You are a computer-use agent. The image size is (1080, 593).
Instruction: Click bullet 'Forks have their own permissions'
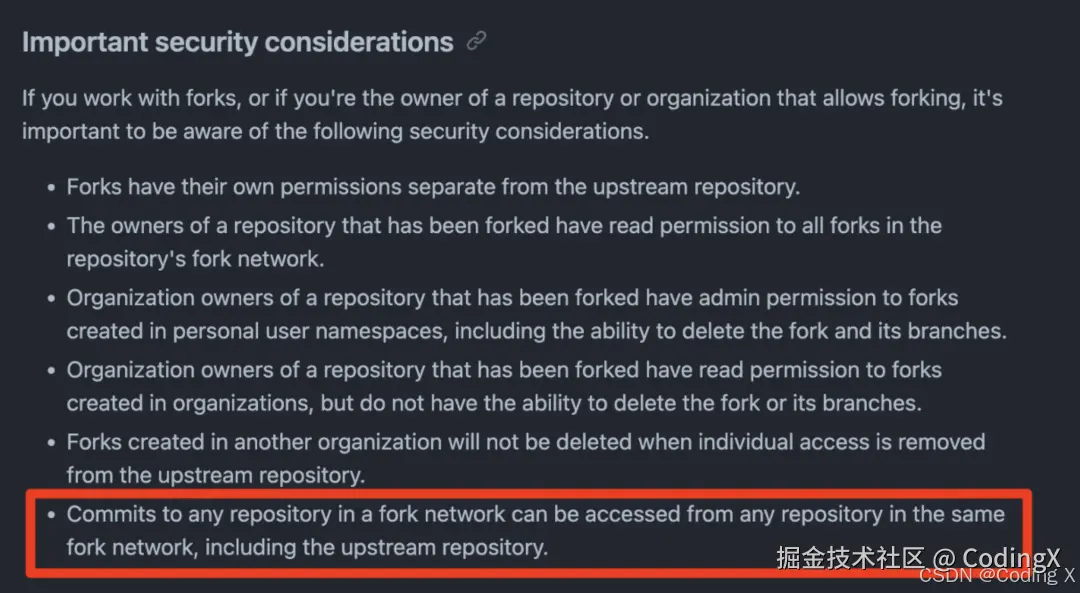(433, 187)
